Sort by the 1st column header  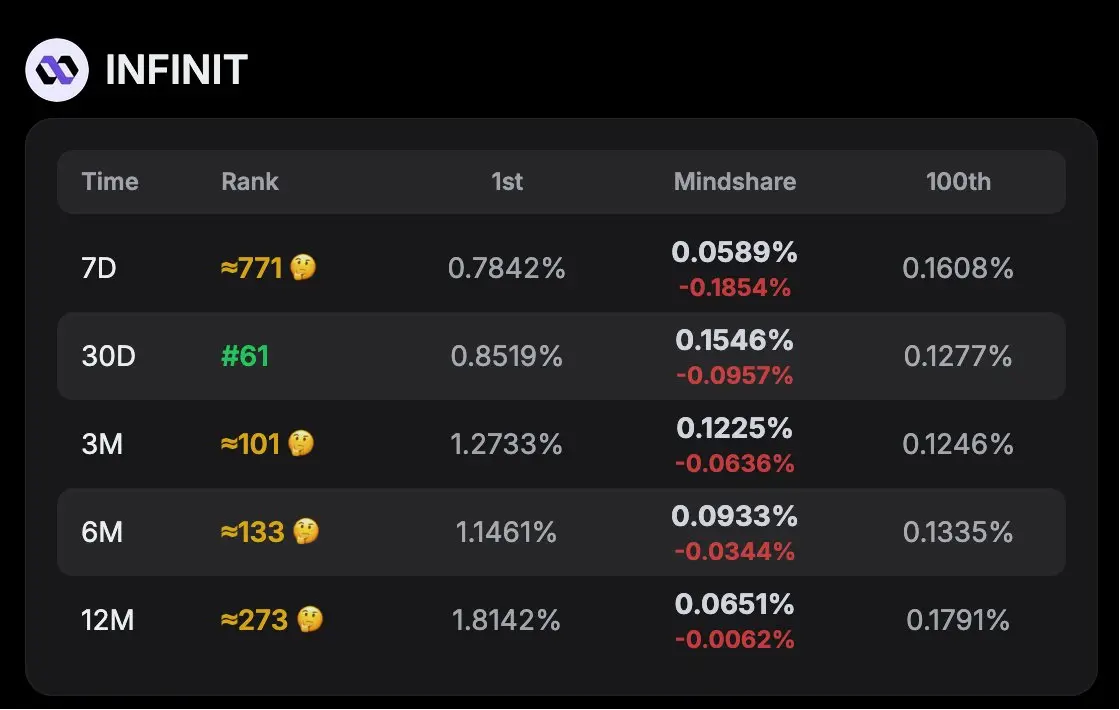(x=507, y=181)
